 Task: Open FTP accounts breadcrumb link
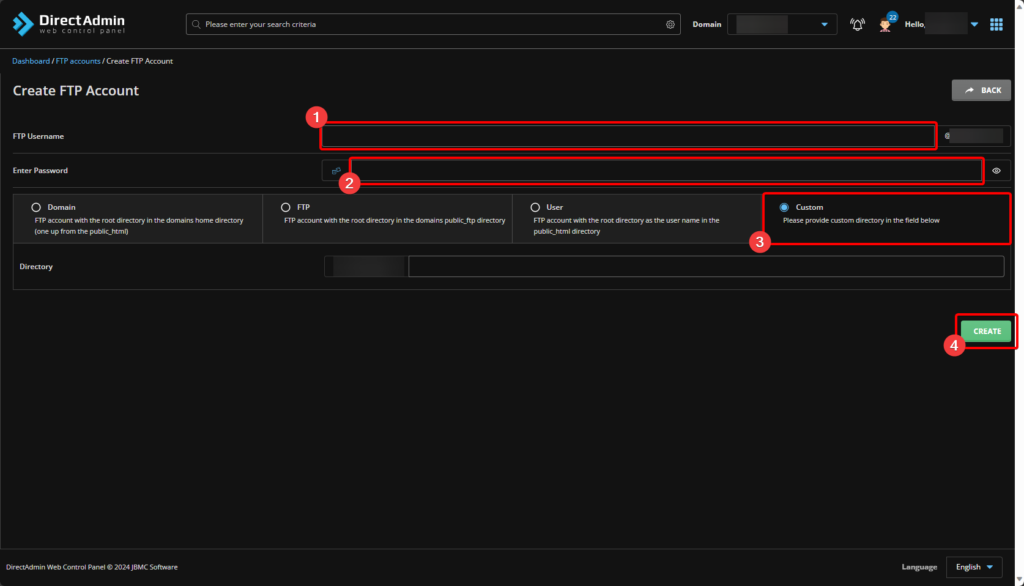[78, 61]
